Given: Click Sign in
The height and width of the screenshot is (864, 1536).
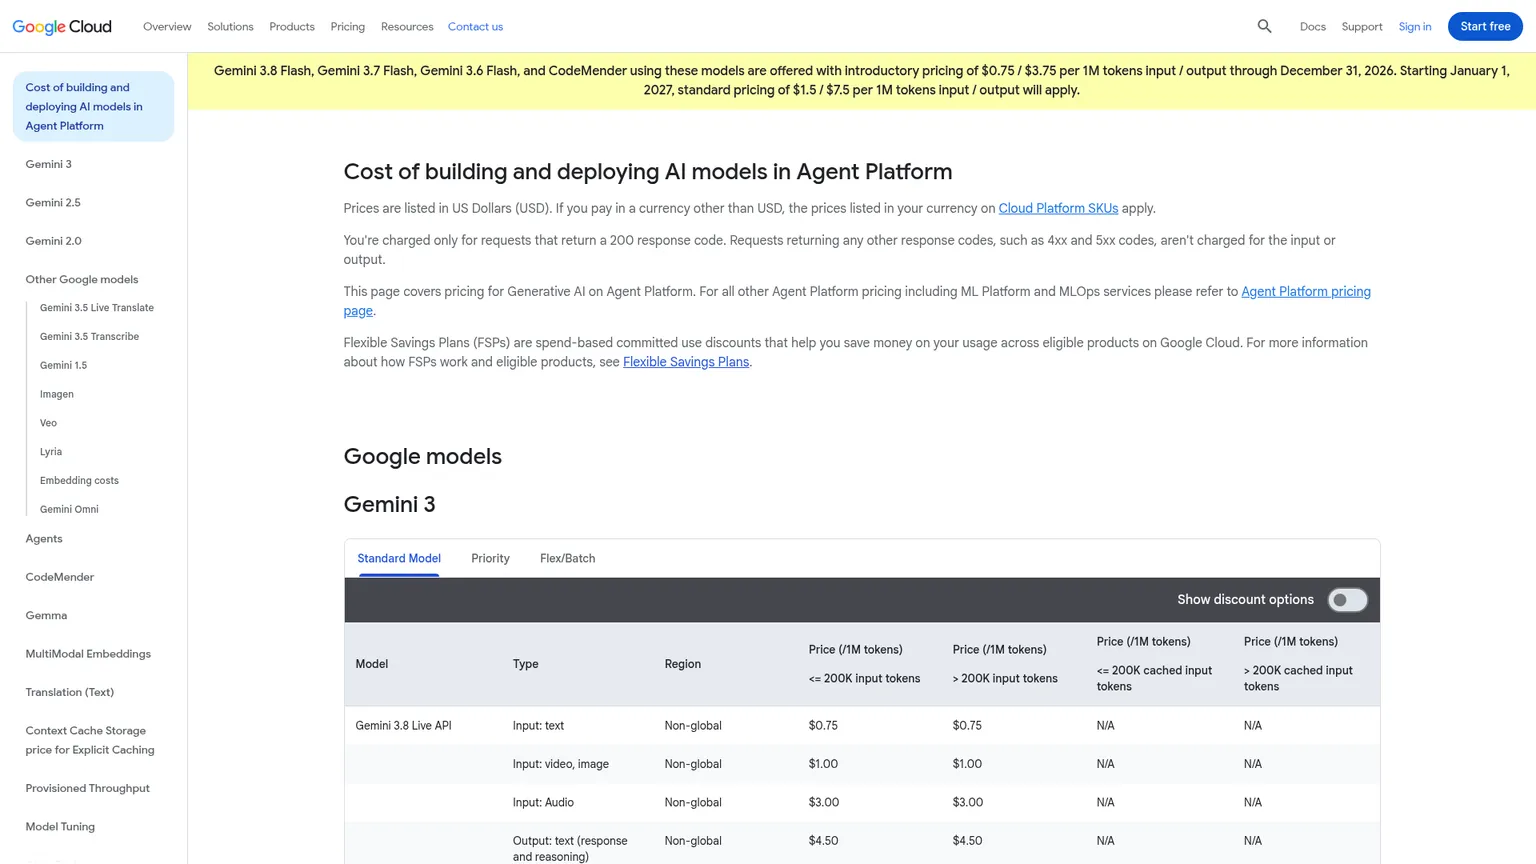Looking at the screenshot, I should (x=1415, y=27).
